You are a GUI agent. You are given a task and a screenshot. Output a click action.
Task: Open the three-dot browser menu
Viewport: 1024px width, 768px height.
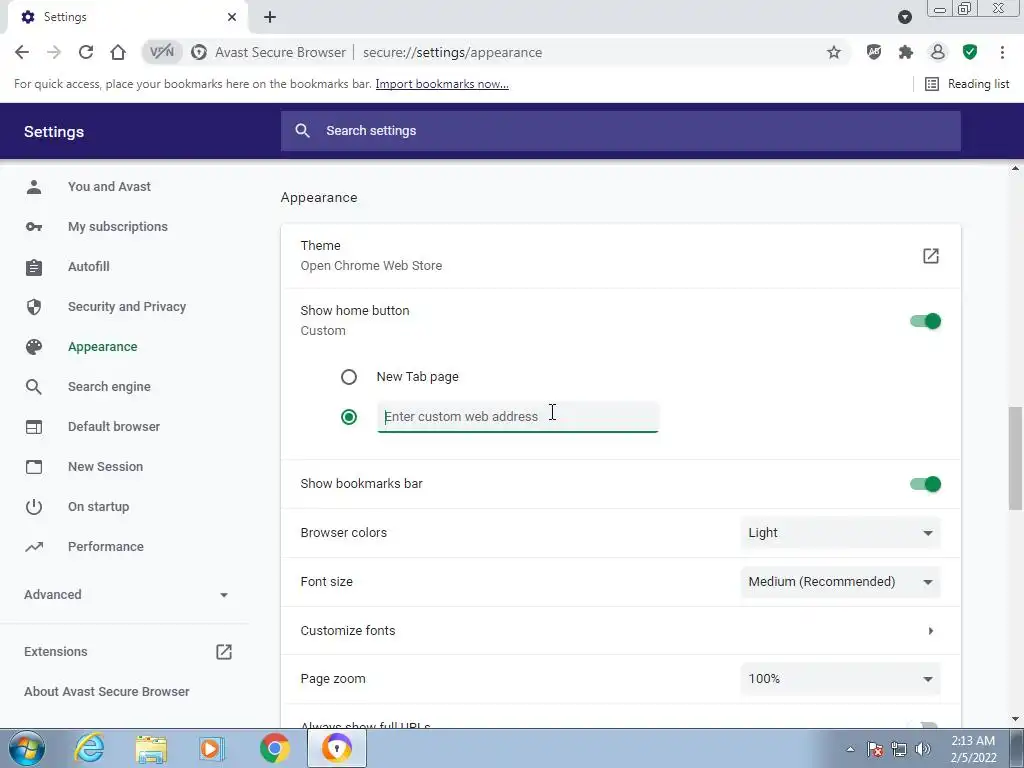[1002, 52]
